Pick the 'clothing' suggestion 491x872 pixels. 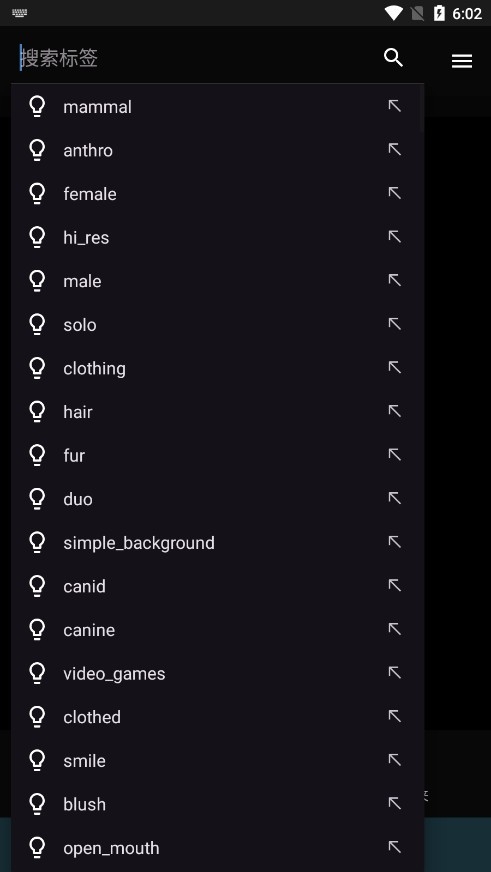pyautogui.click(x=217, y=368)
